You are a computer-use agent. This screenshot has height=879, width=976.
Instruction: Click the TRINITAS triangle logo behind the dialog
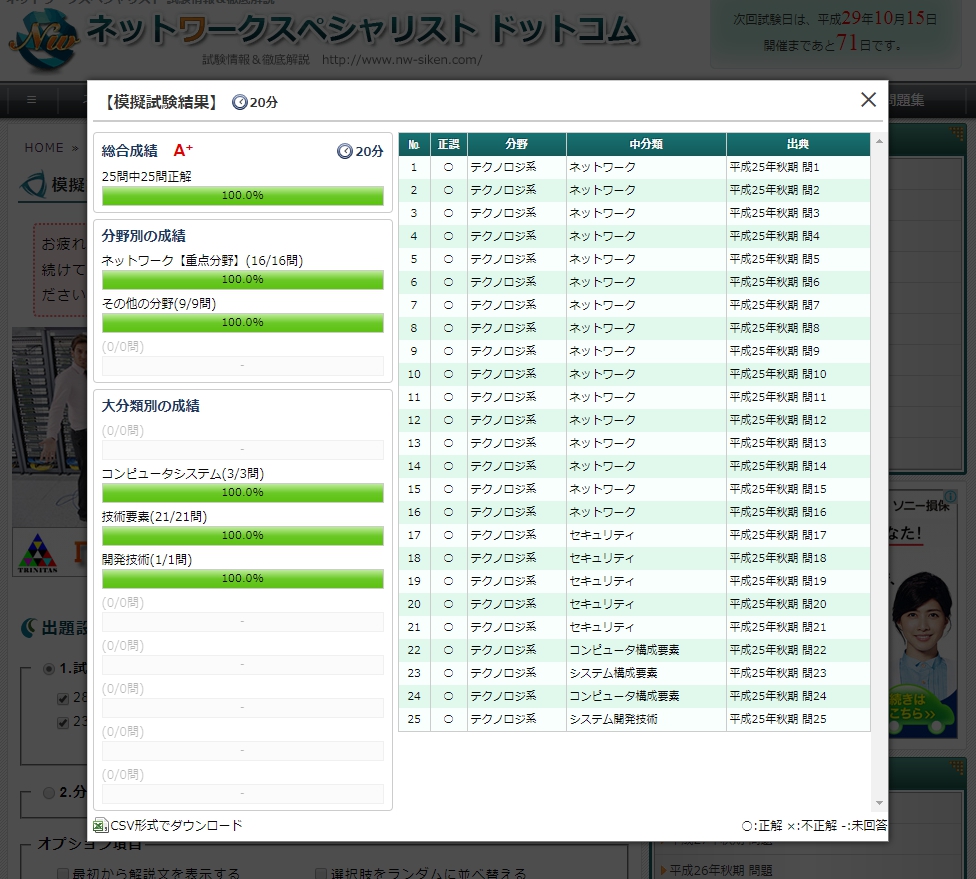click(x=37, y=553)
